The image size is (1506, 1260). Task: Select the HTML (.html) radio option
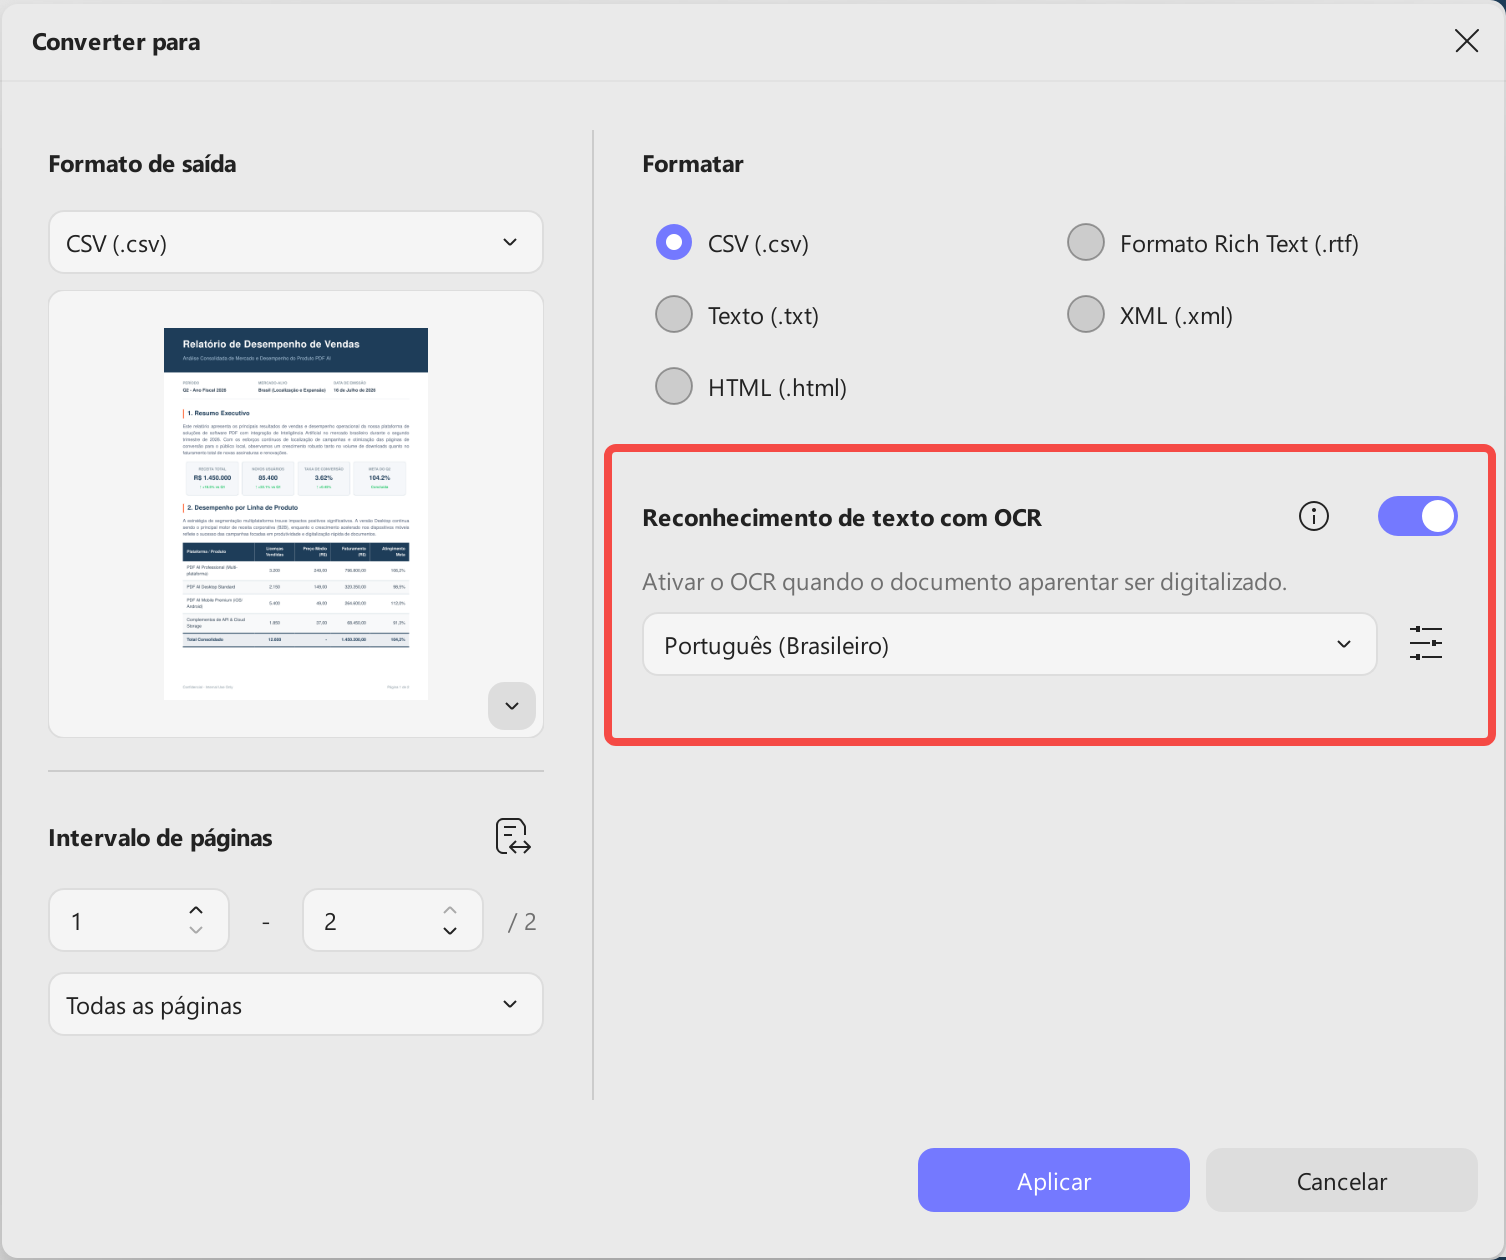pyautogui.click(x=751, y=387)
